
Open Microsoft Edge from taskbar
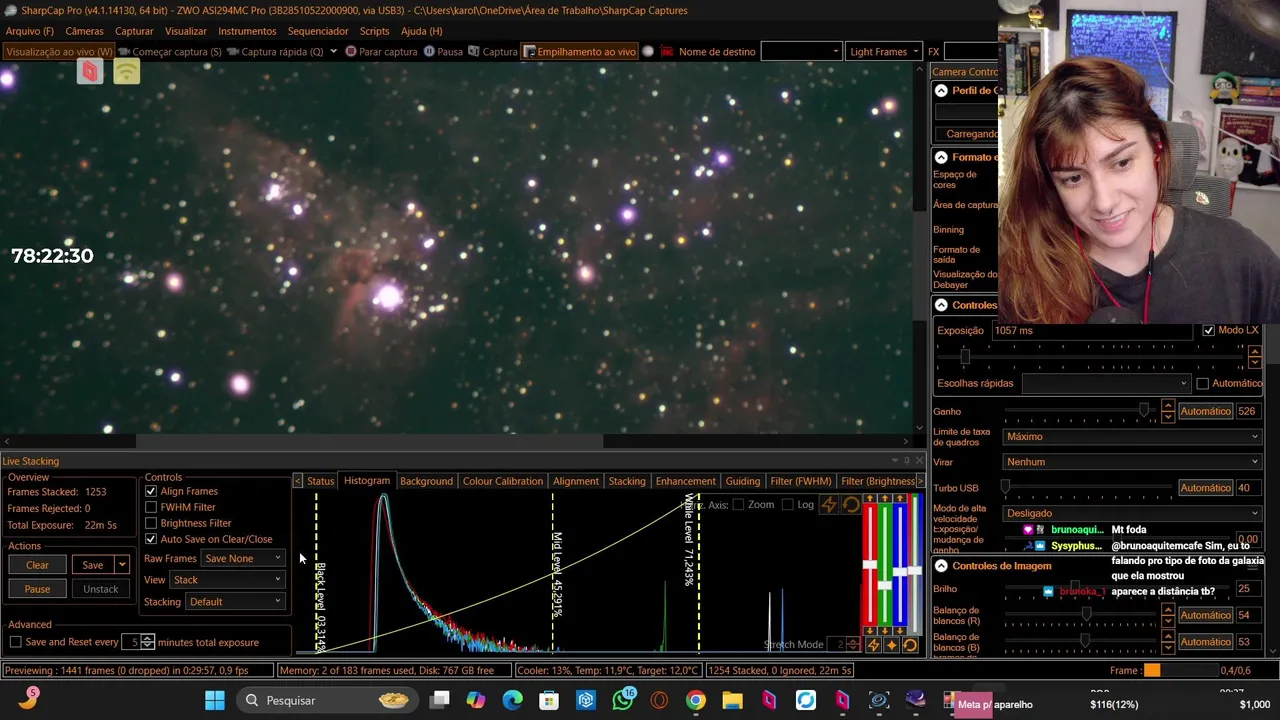click(512, 700)
